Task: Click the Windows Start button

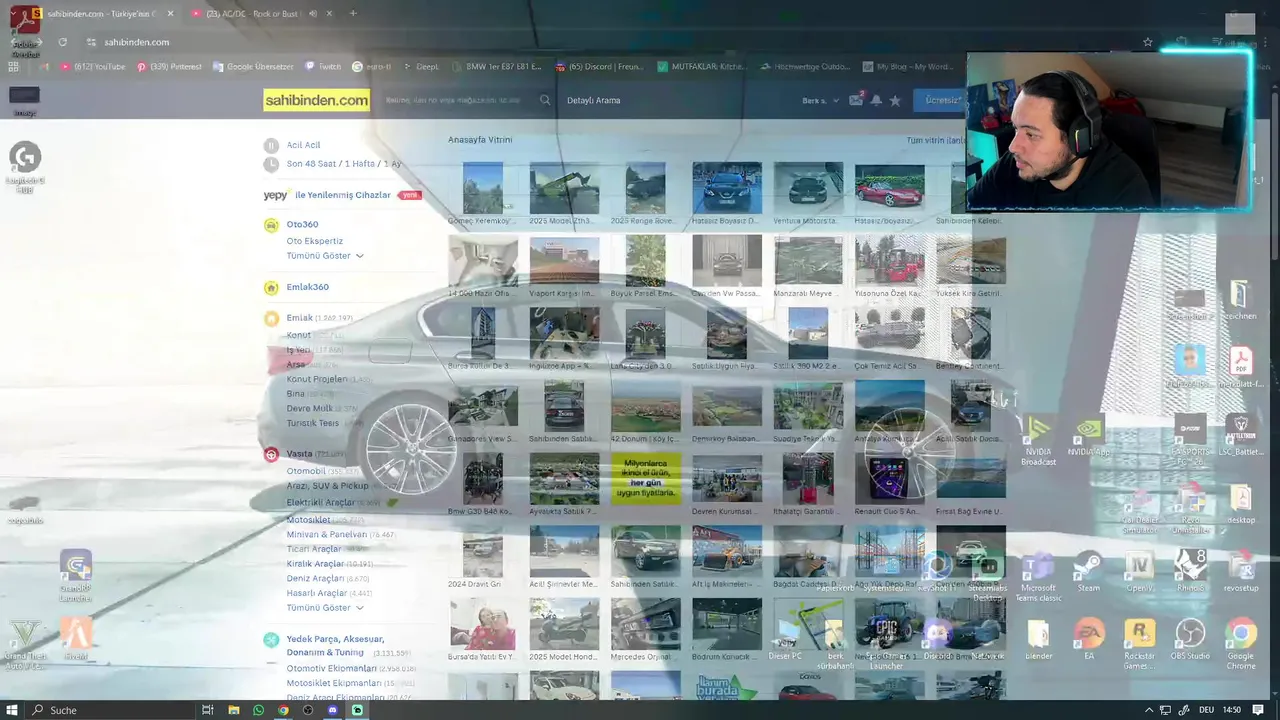Action: [13, 710]
